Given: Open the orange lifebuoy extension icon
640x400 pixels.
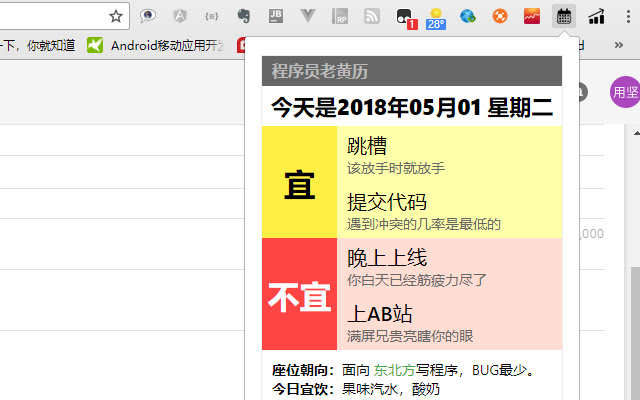Looking at the screenshot, I should point(500,16).
